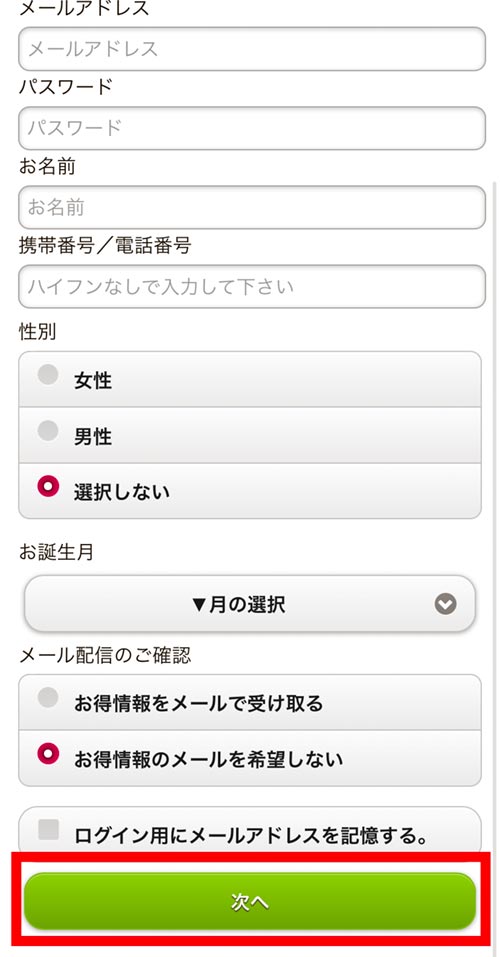Click the メールアドレス input field
500x957 pixels.
252,49
